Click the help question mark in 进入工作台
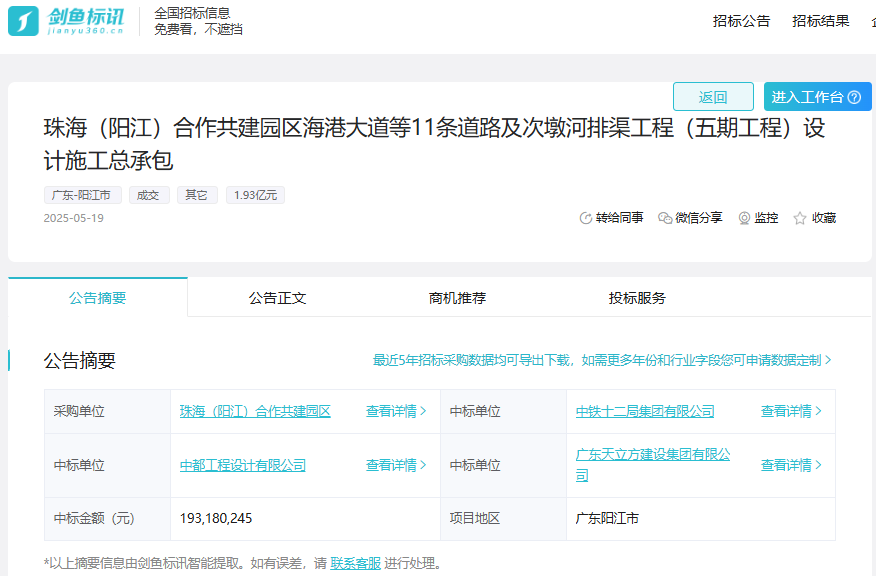This screenshot has height=576, width=876. point(854,97)
